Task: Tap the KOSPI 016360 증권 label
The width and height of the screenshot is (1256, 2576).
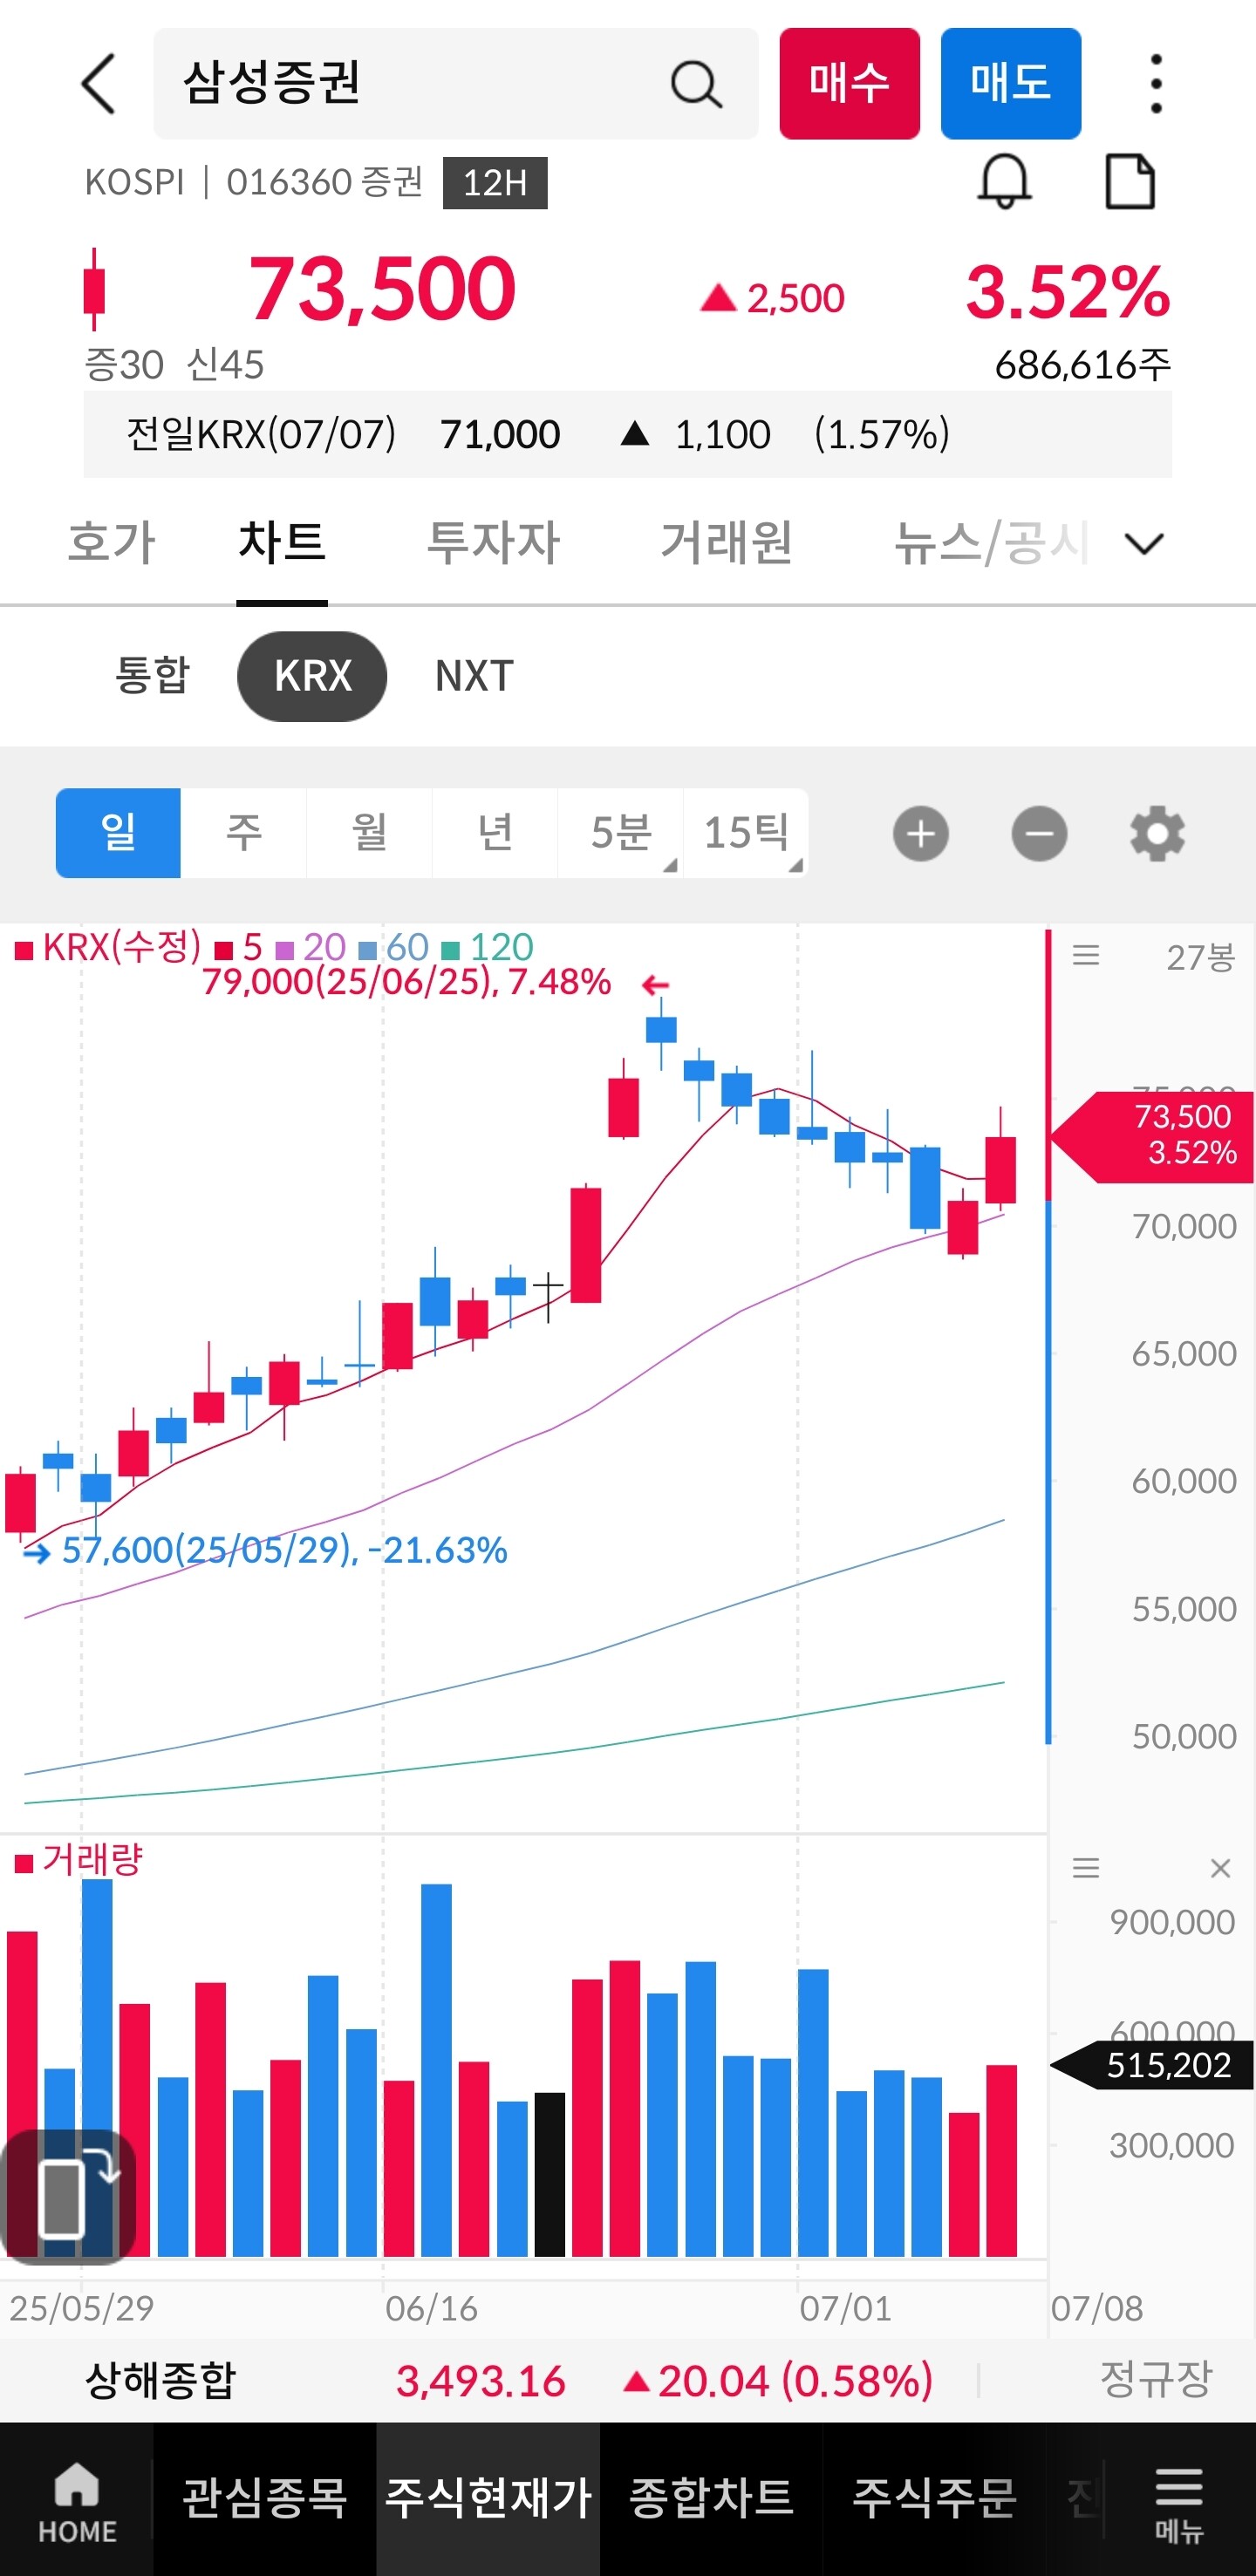Action: 254,182
